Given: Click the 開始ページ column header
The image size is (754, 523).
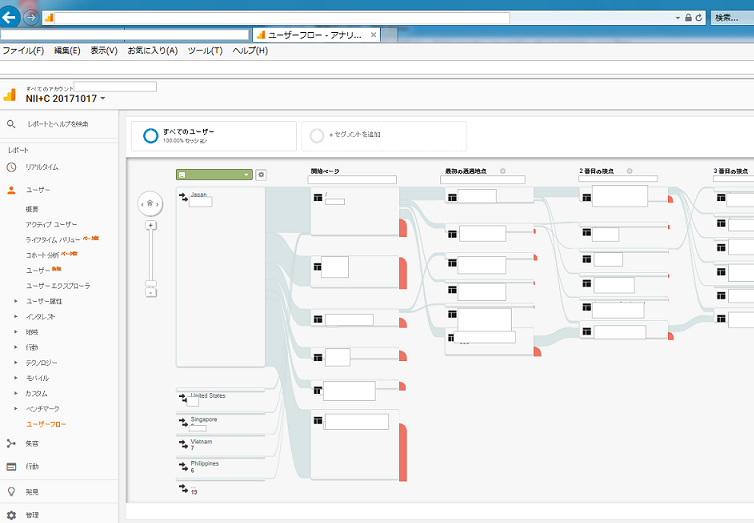Looking at the screenshot, I should (325, 171).
